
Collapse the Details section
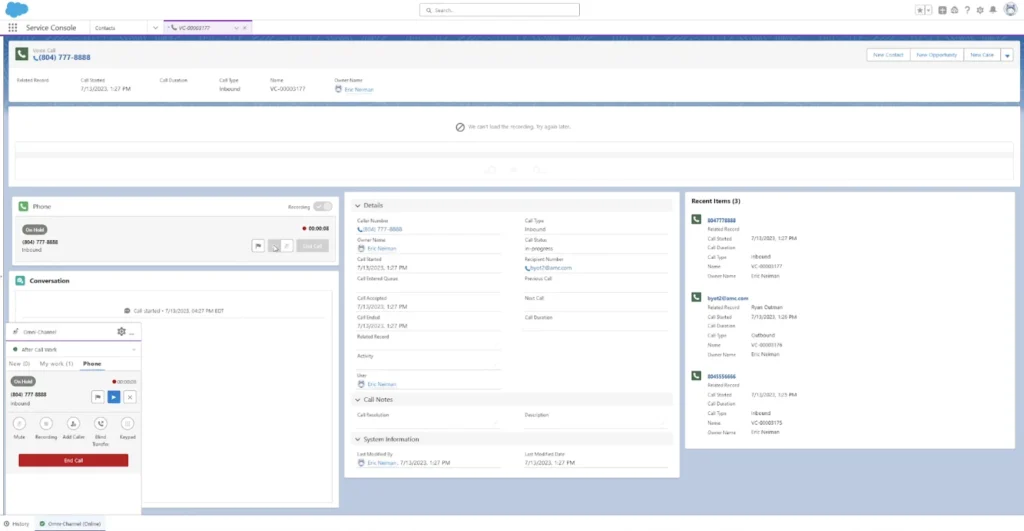[x=358, y=205]
